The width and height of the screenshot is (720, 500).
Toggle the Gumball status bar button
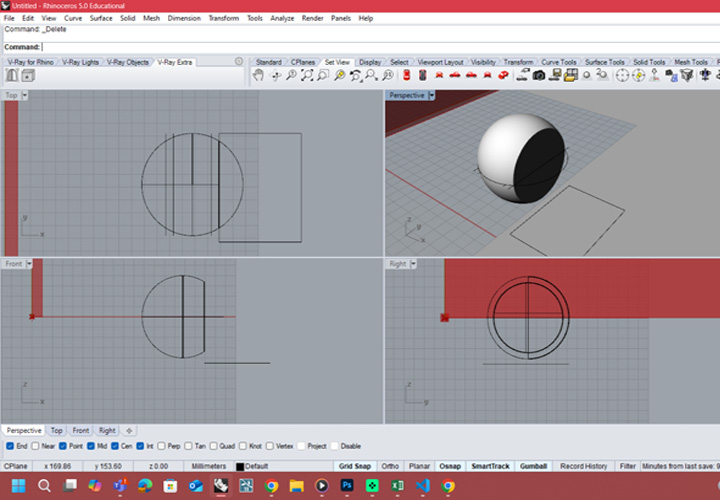coord(533,466)
